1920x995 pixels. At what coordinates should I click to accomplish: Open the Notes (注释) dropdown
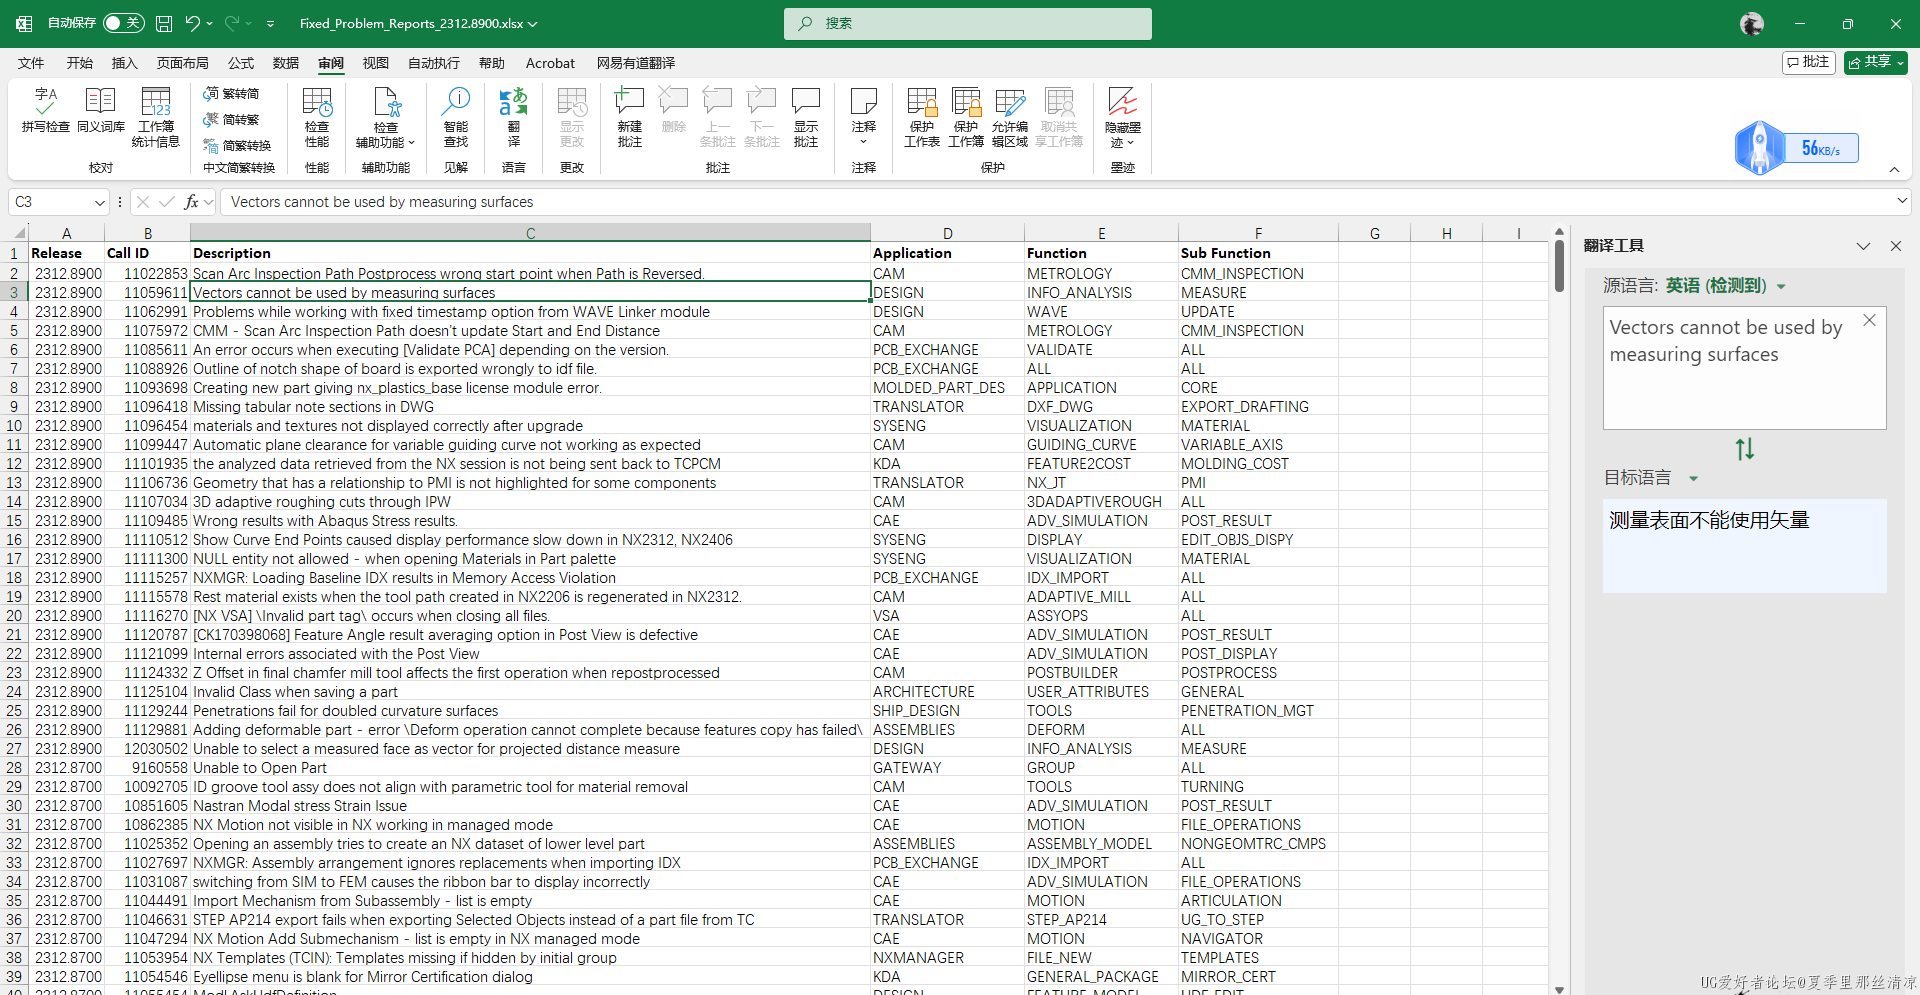(x=864, y=117)
